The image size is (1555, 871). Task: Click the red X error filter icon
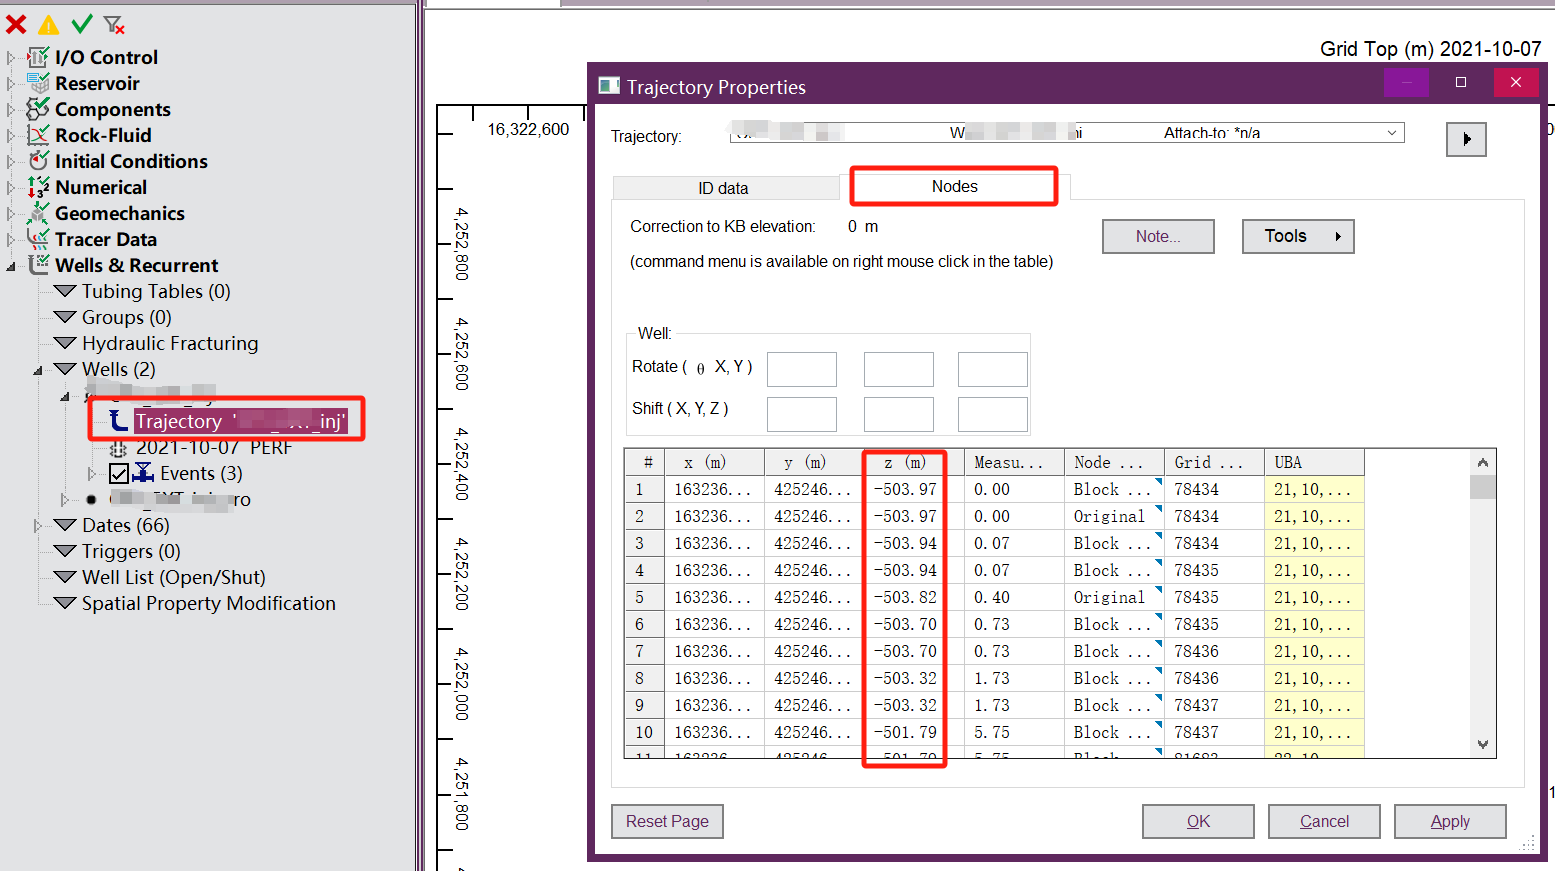[16, 24]
